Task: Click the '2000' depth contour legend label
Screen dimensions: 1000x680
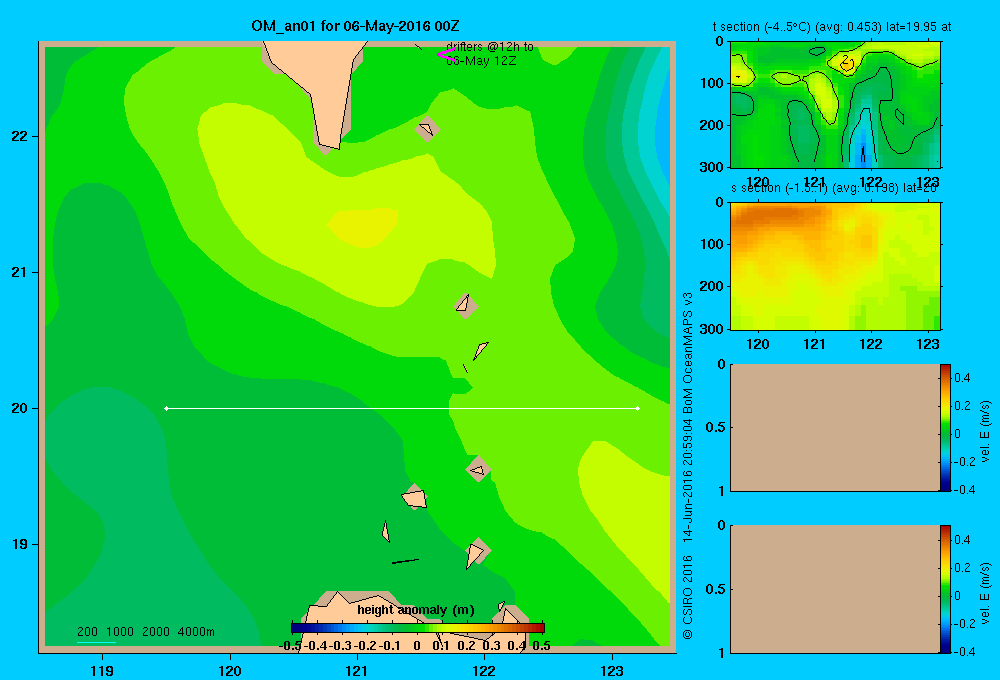Action: (156, 632)
